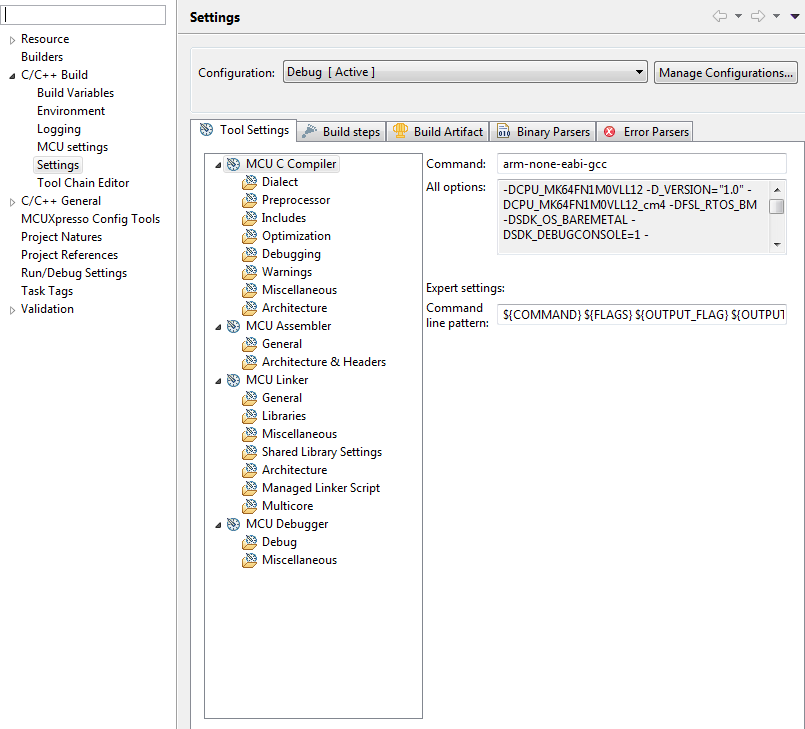Click the Debug folder icon under MCU Debugger
The width and height of the screenshot is (805, 729).
tap(250, 542)
